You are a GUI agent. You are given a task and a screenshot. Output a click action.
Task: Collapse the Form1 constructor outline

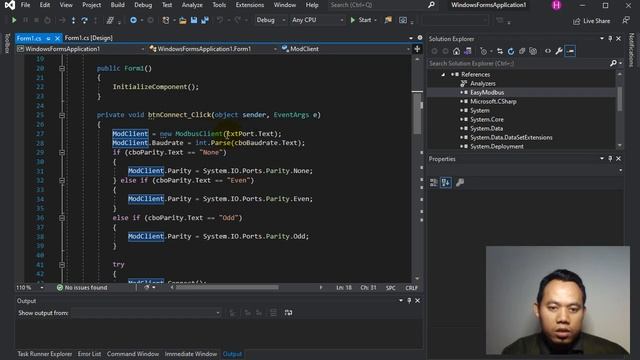point(62,69)
